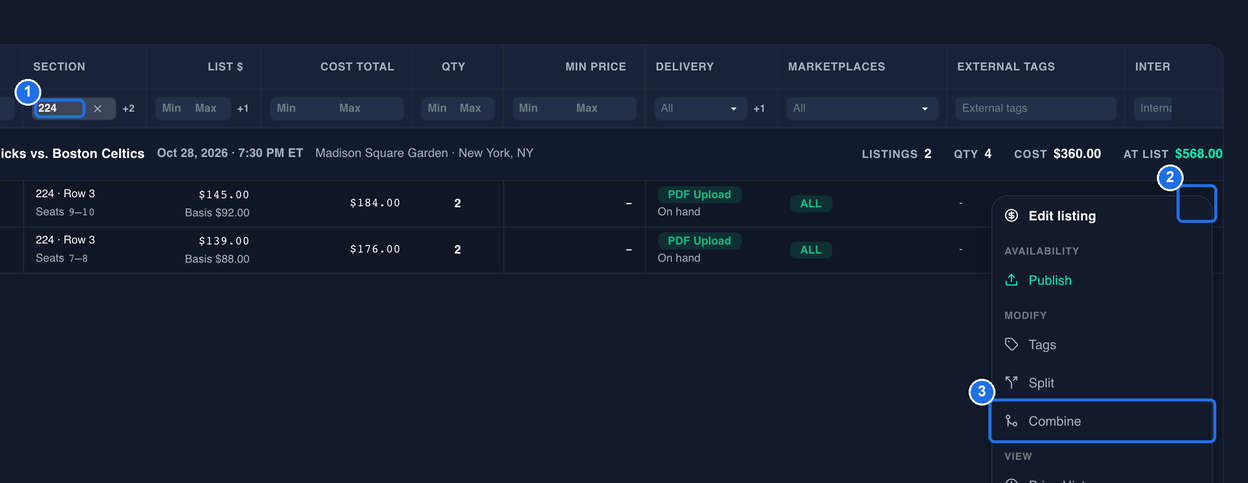1248x483 pixels.
Task: Click Max field under Min Price
Action: 587,108
